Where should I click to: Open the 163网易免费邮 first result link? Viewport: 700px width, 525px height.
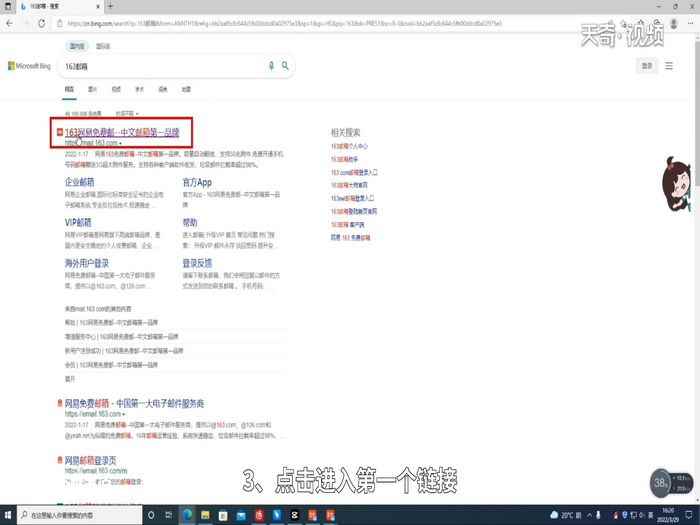click(x=122, y=132)
